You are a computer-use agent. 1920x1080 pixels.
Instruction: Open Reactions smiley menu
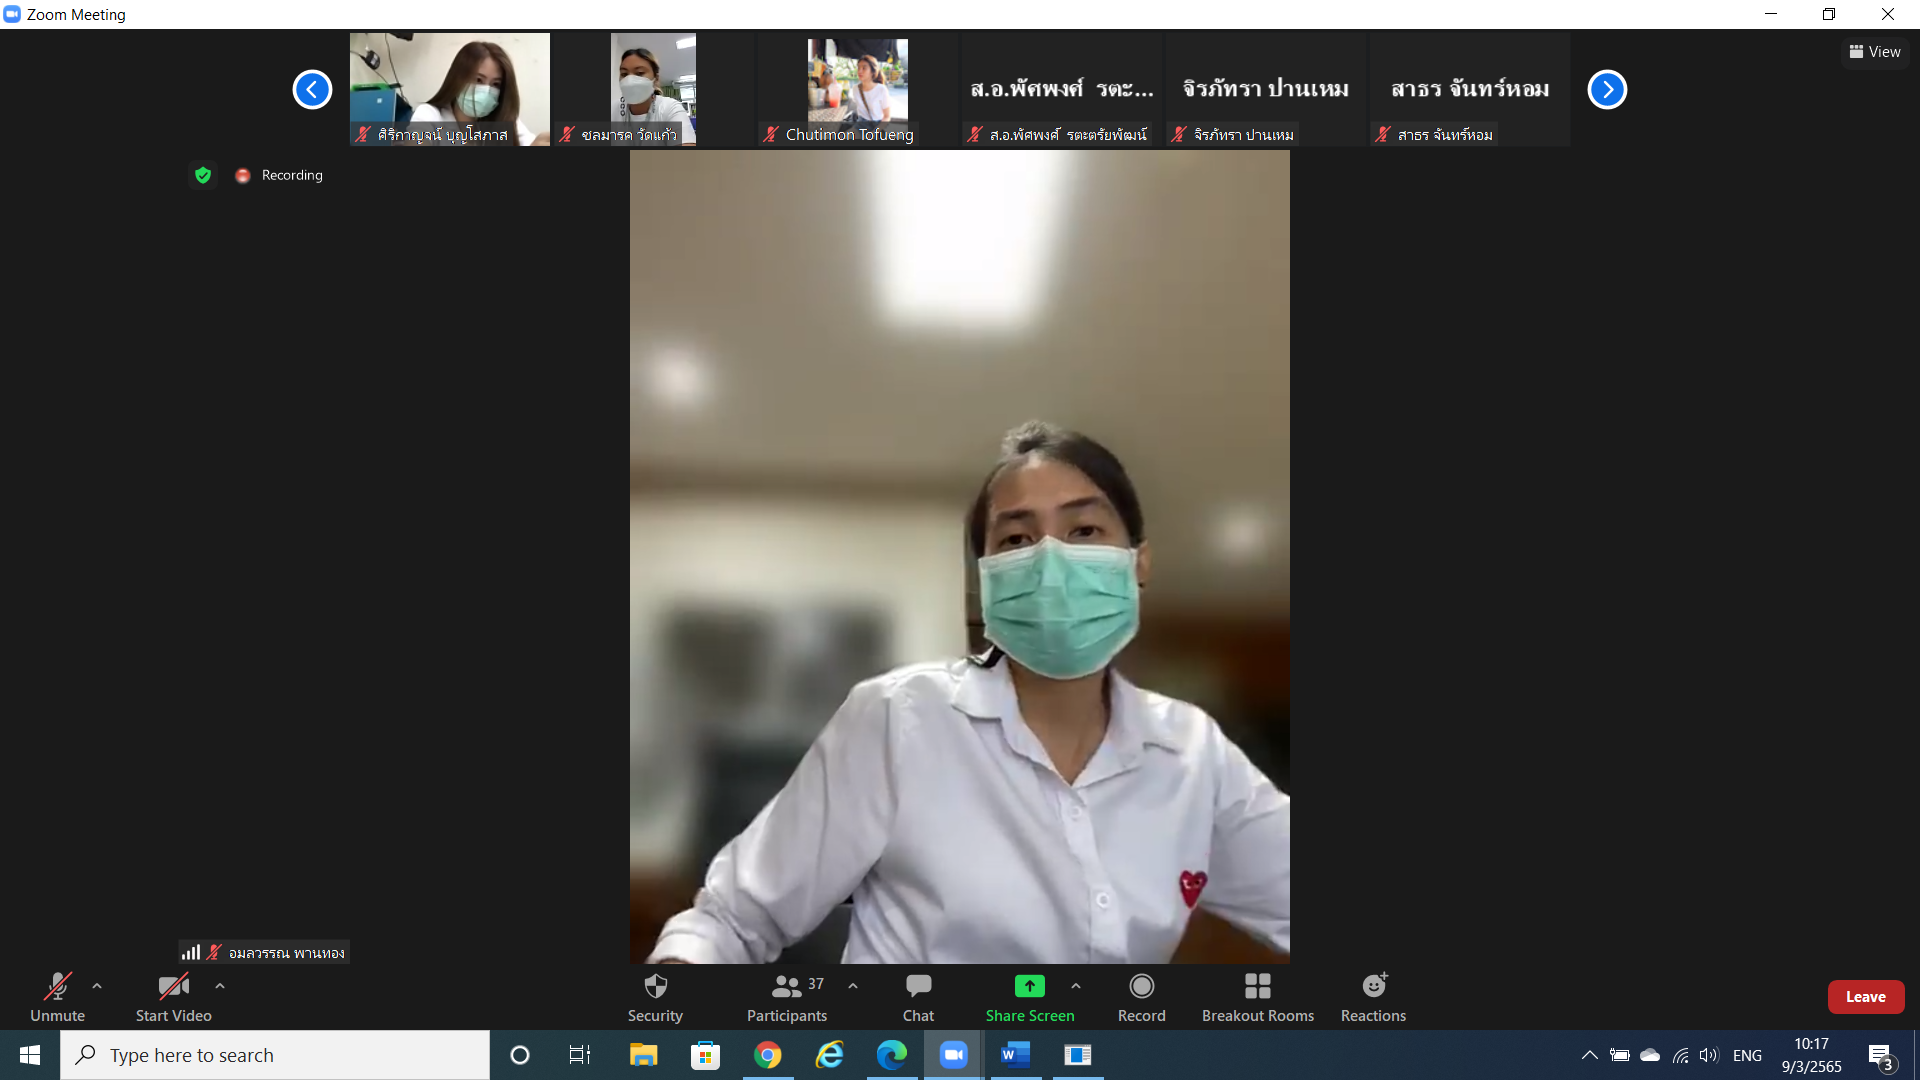(x=1373, y=997)
